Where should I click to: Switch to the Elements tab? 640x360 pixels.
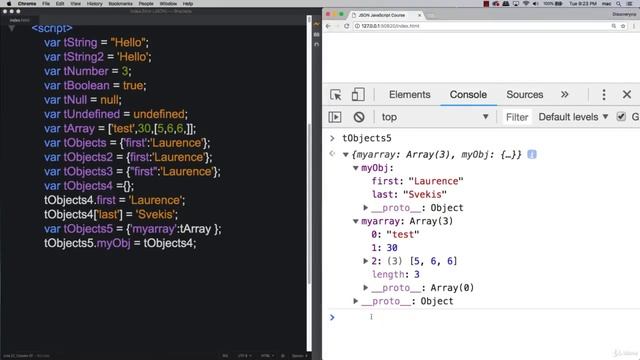pos(409,95)
